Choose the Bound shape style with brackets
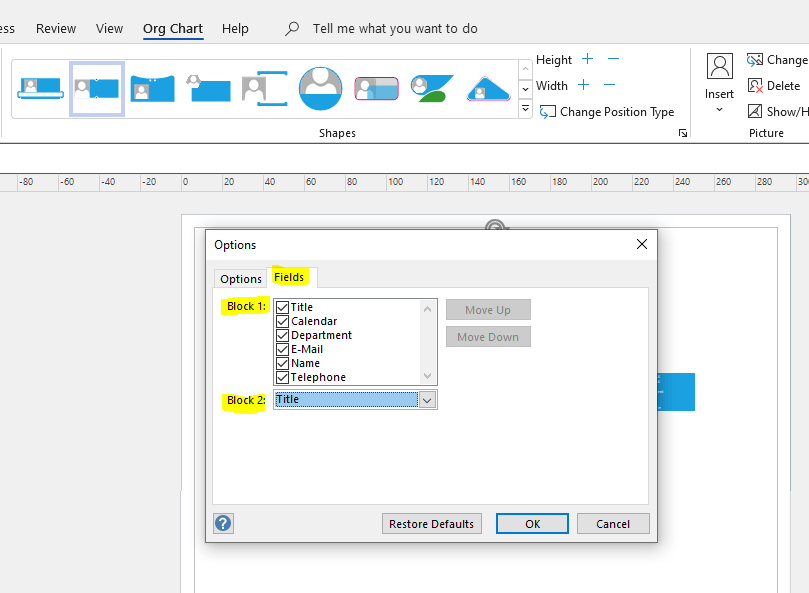Image resolution: width=809 pixels, height=593 pixels. (x=264, y=88)
